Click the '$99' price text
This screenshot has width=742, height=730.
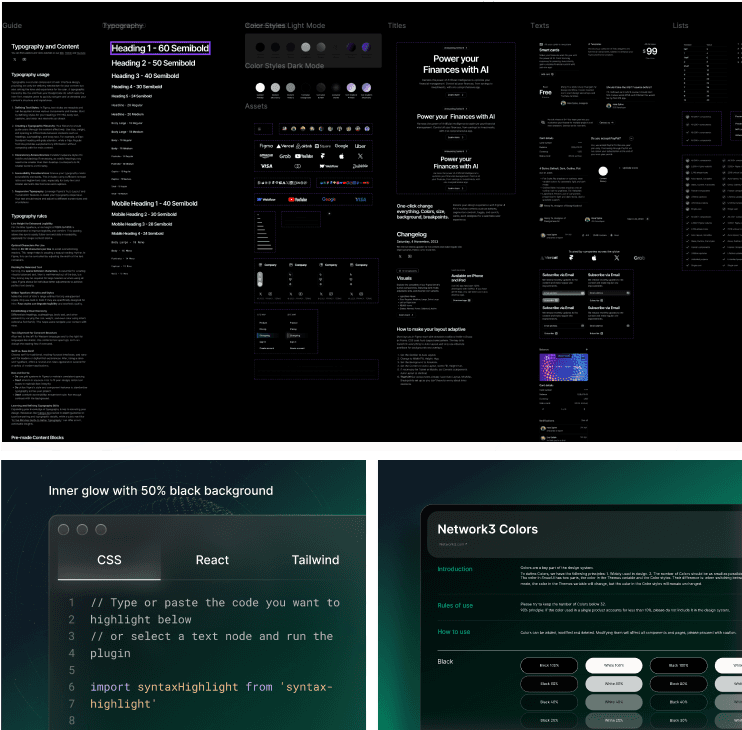tap(650, 51)
